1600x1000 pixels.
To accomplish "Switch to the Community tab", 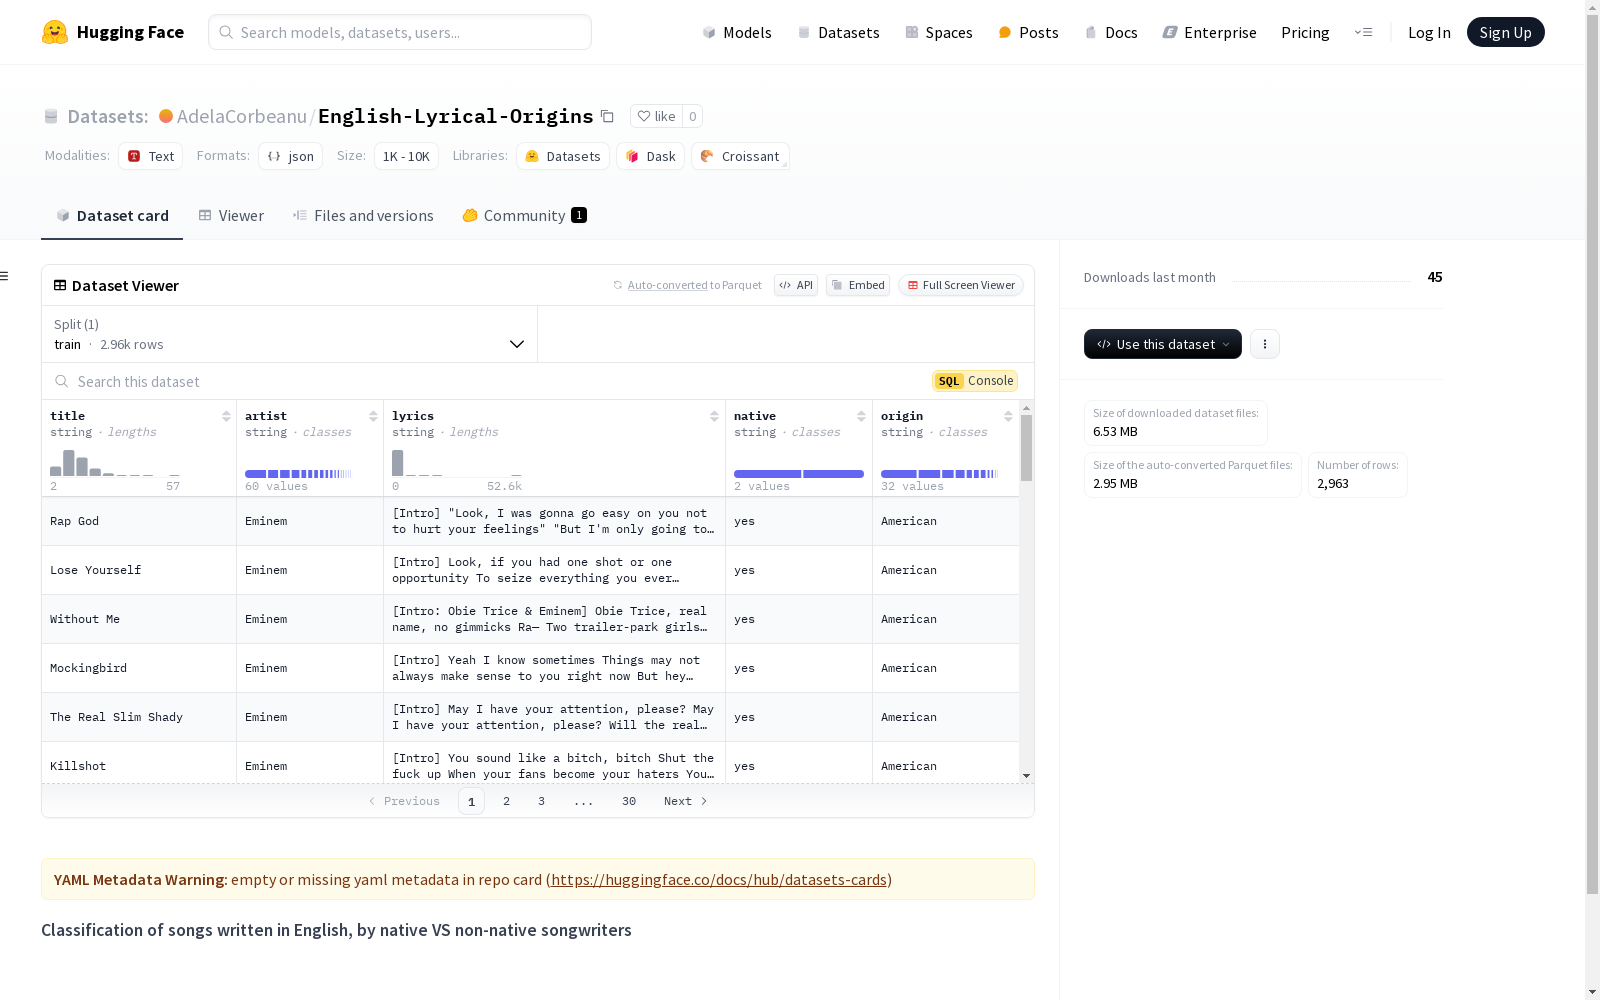I will pos(524,215).
